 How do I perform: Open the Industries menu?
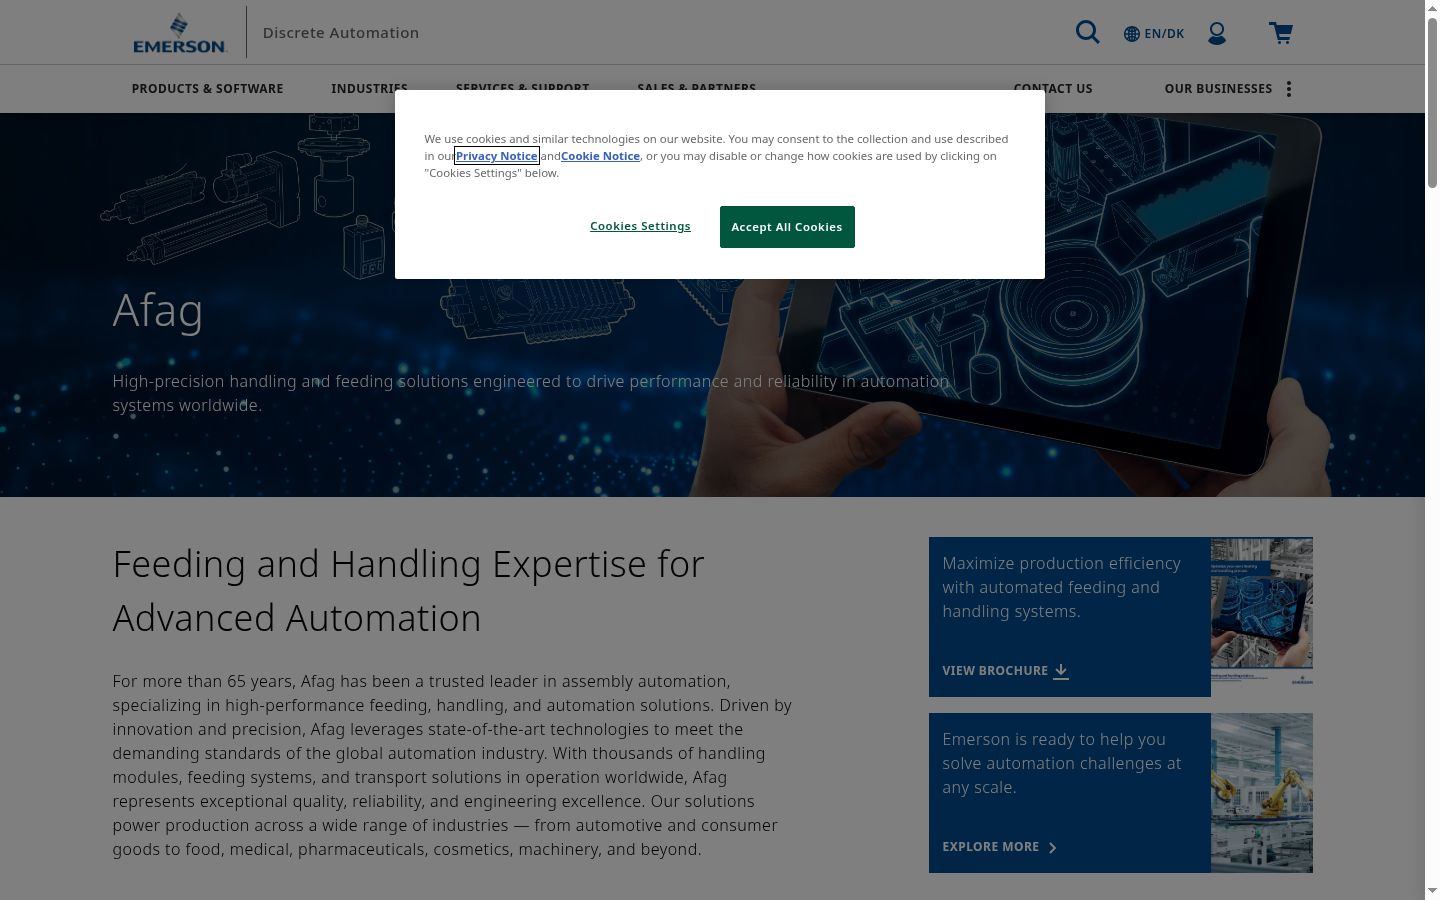click(x=369, y=89)
